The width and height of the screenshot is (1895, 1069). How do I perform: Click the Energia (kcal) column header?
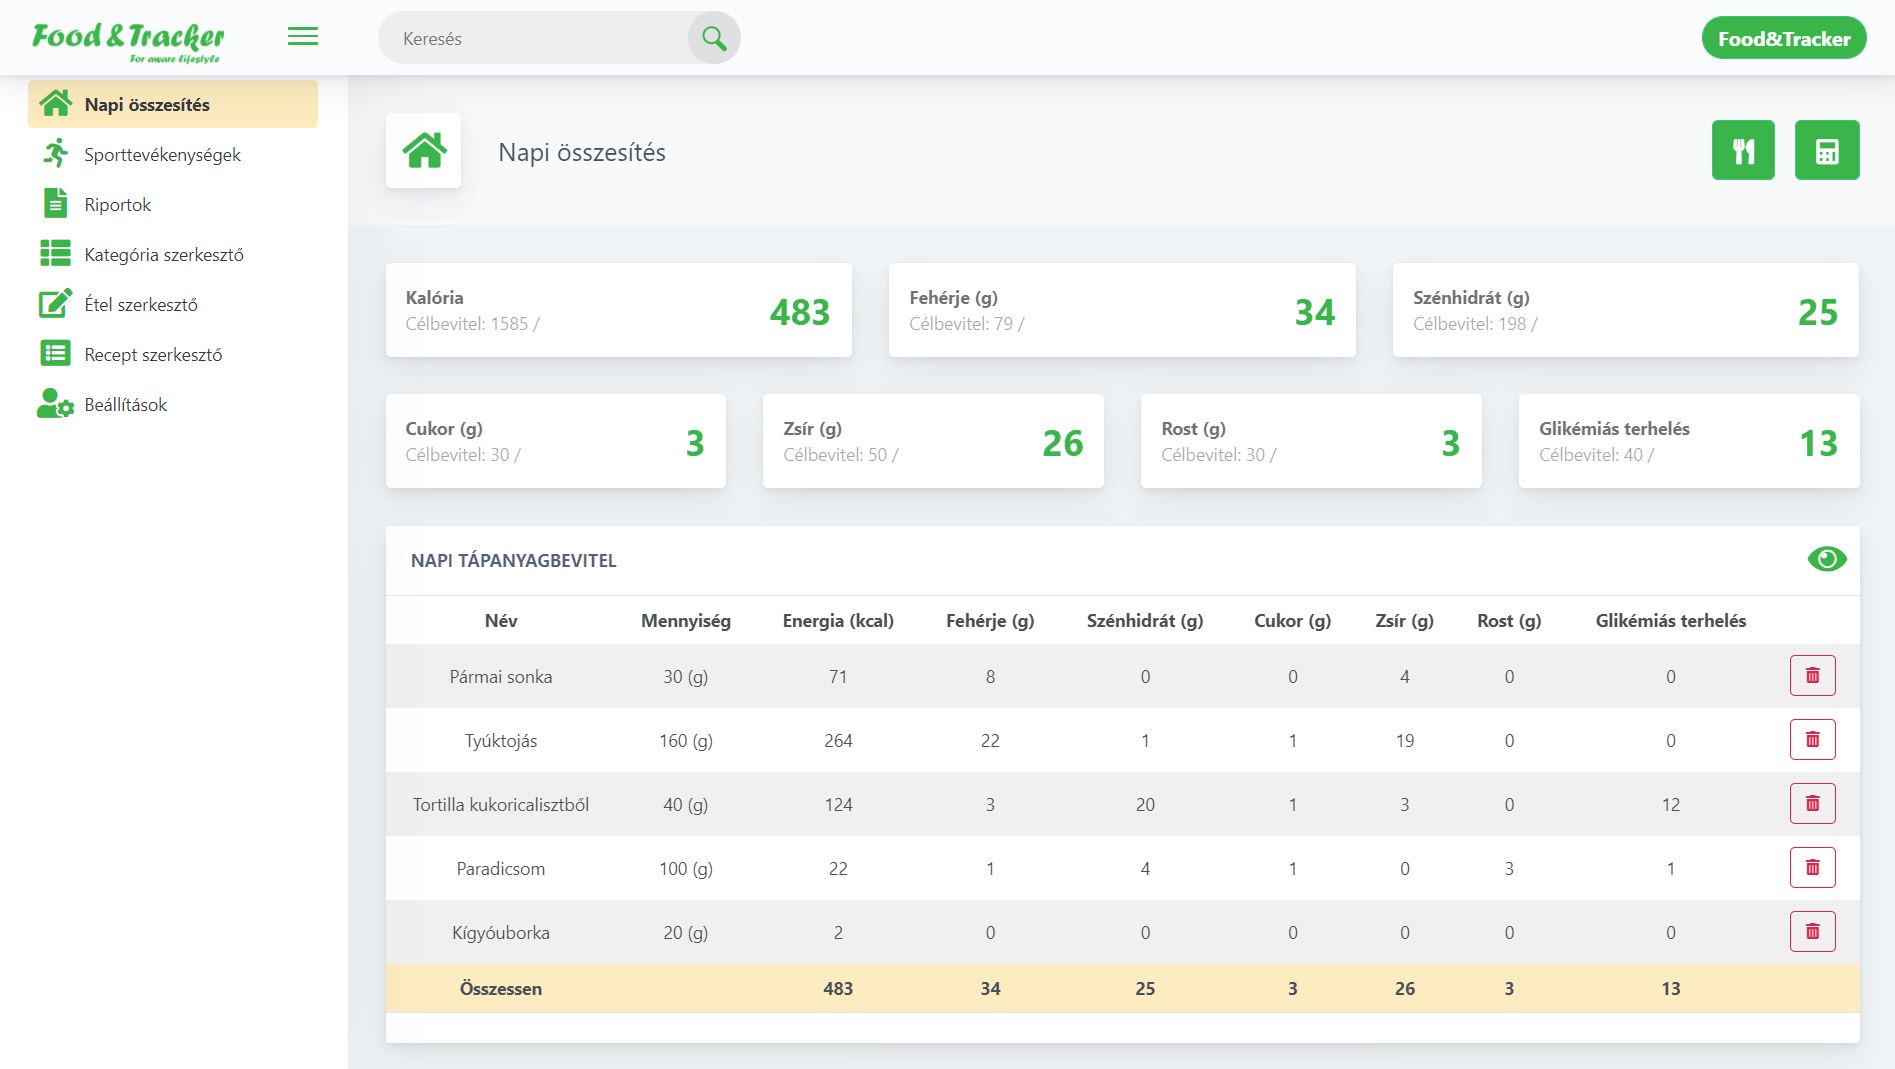coord(838,620)
